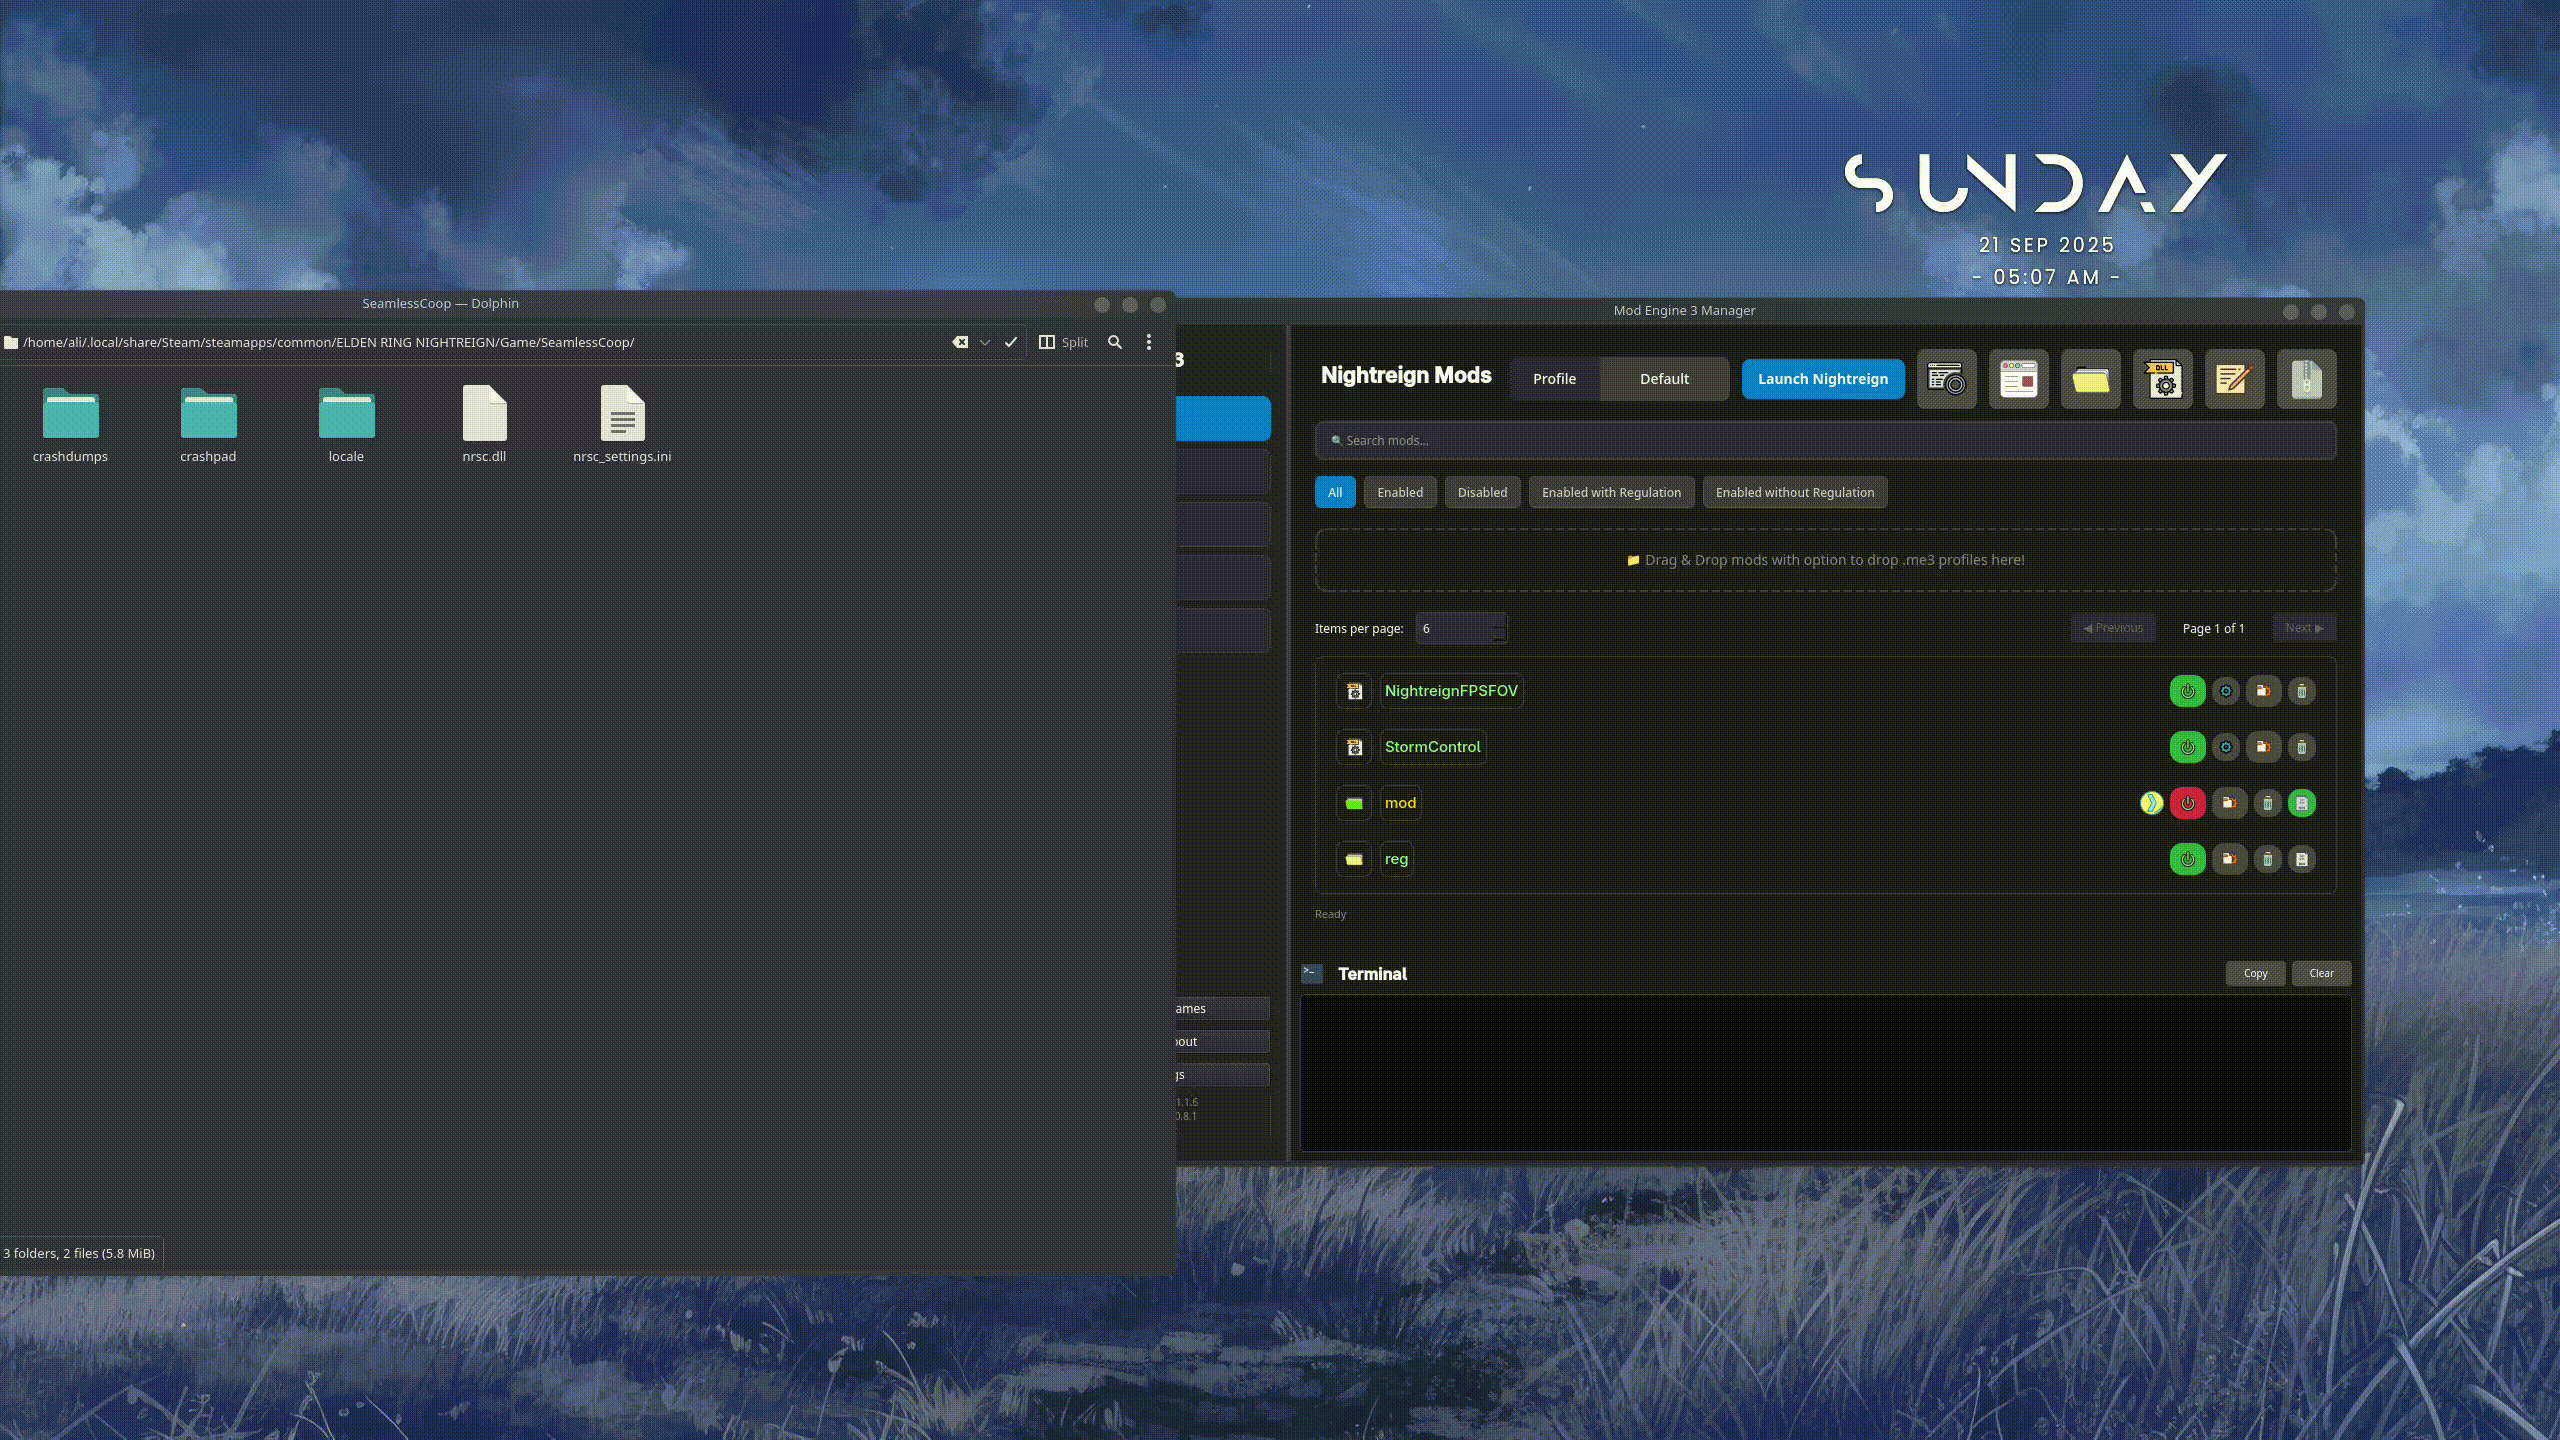Expand the mod row chevron

coord(2151,803)
